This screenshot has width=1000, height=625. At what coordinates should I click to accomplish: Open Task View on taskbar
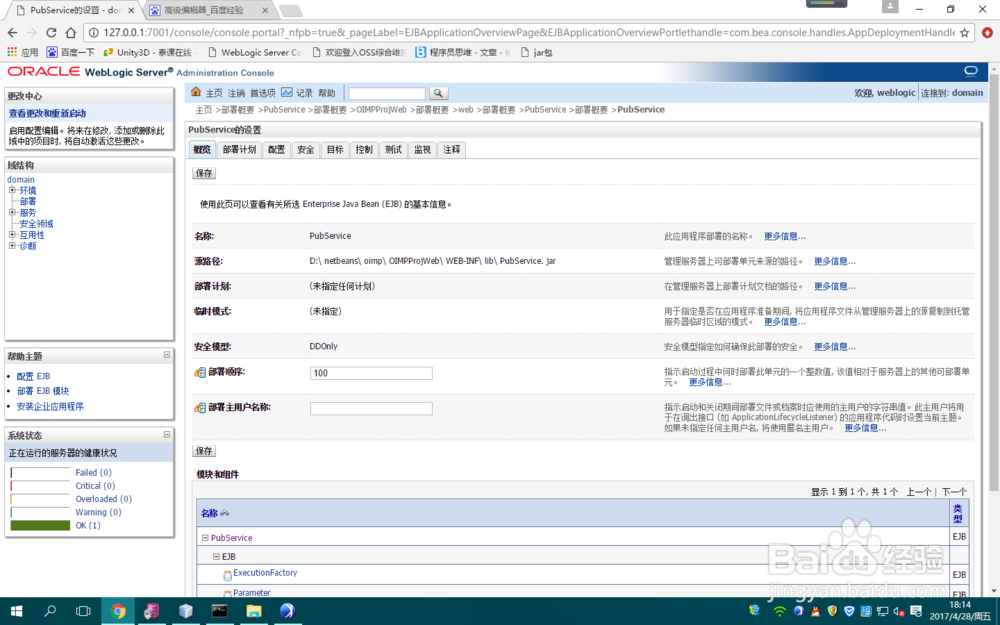[x=83, y=611]
